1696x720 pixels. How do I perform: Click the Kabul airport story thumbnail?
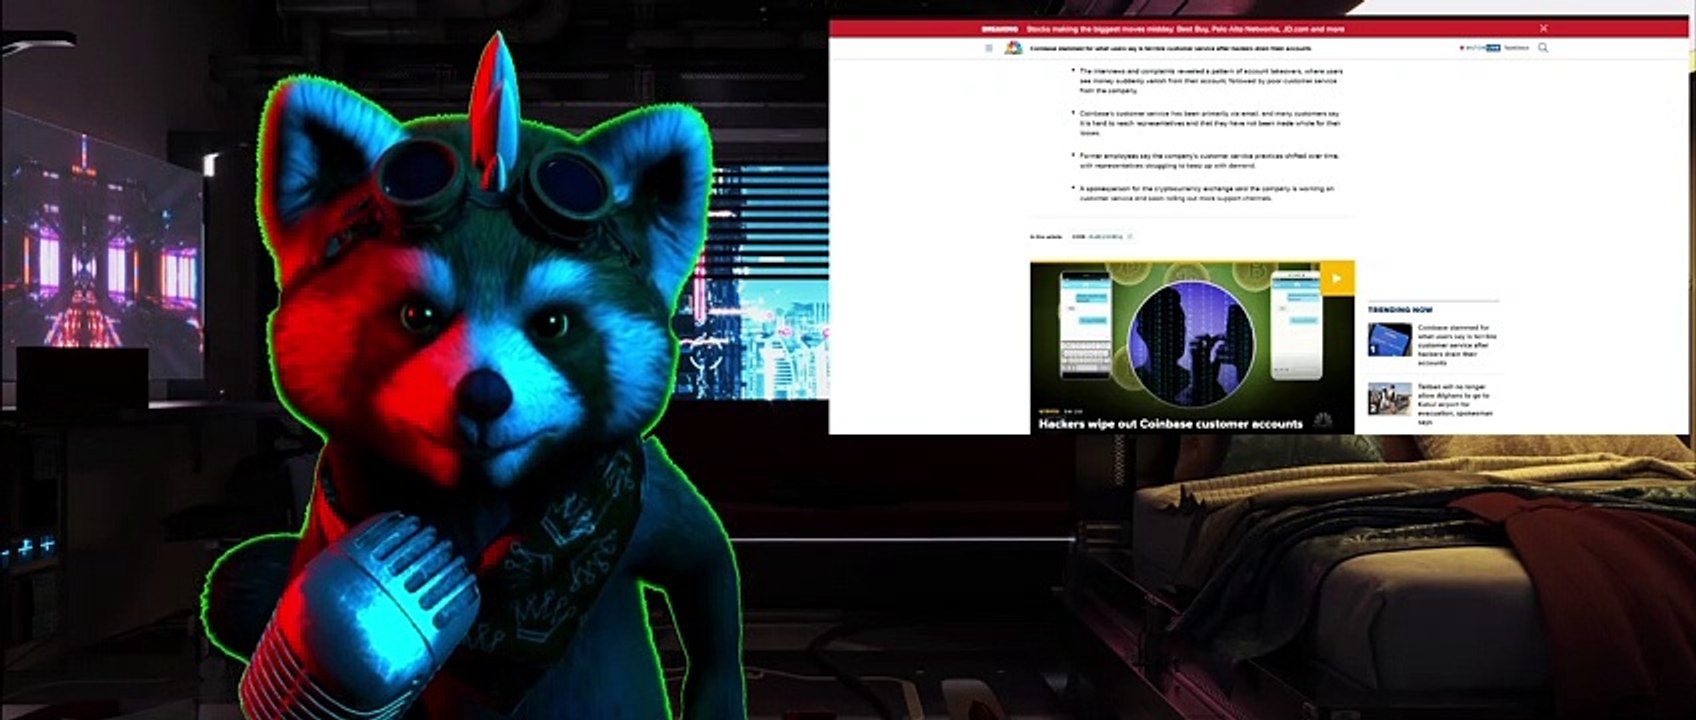click(x=1390, y=399)
